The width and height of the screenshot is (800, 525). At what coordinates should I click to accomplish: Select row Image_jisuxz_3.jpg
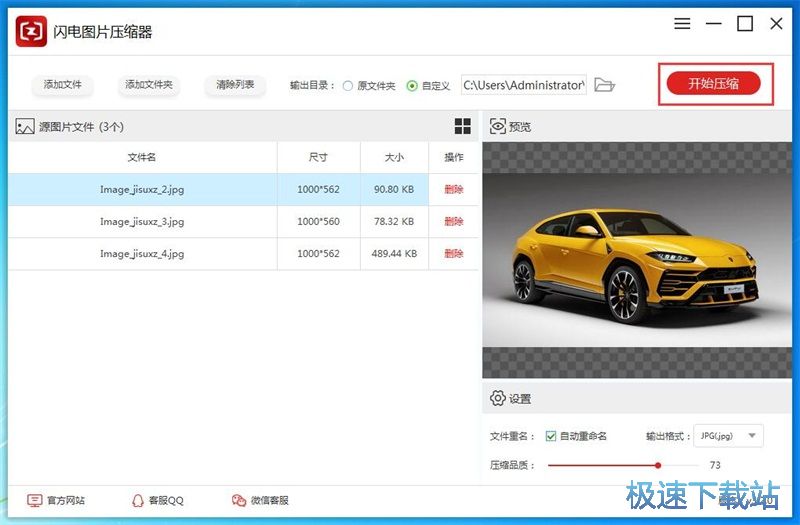(243, 221)
